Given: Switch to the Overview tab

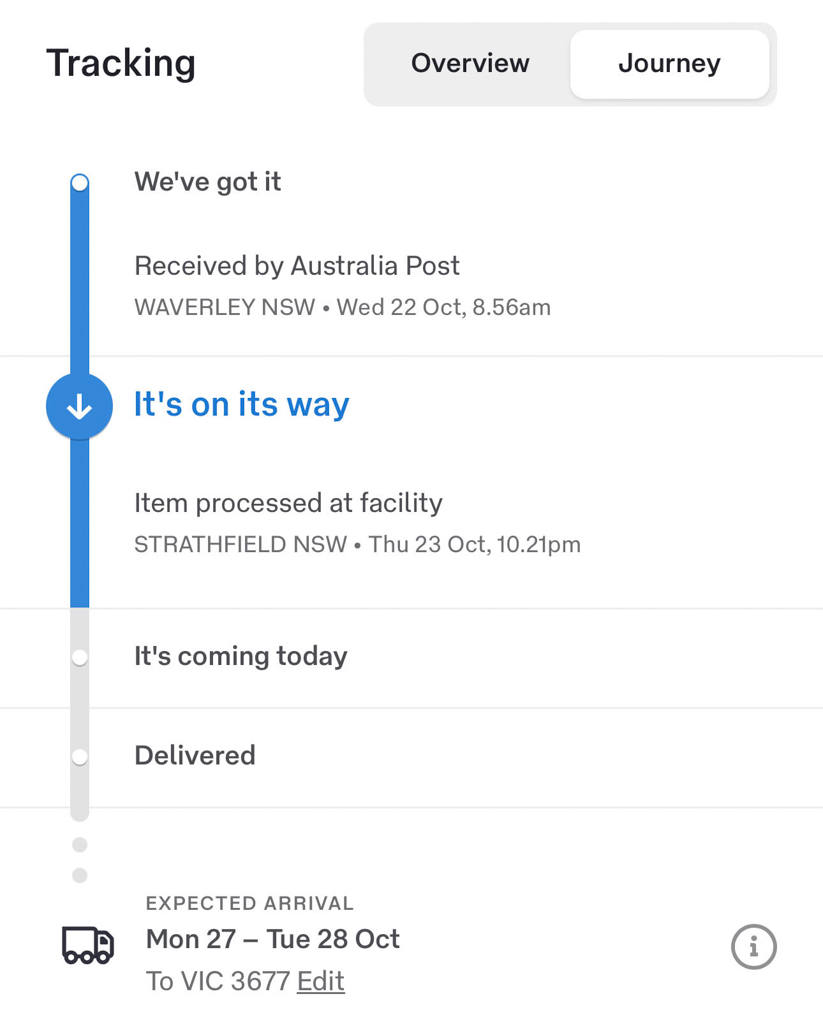Looking at the screenshot, I should 470,64.
